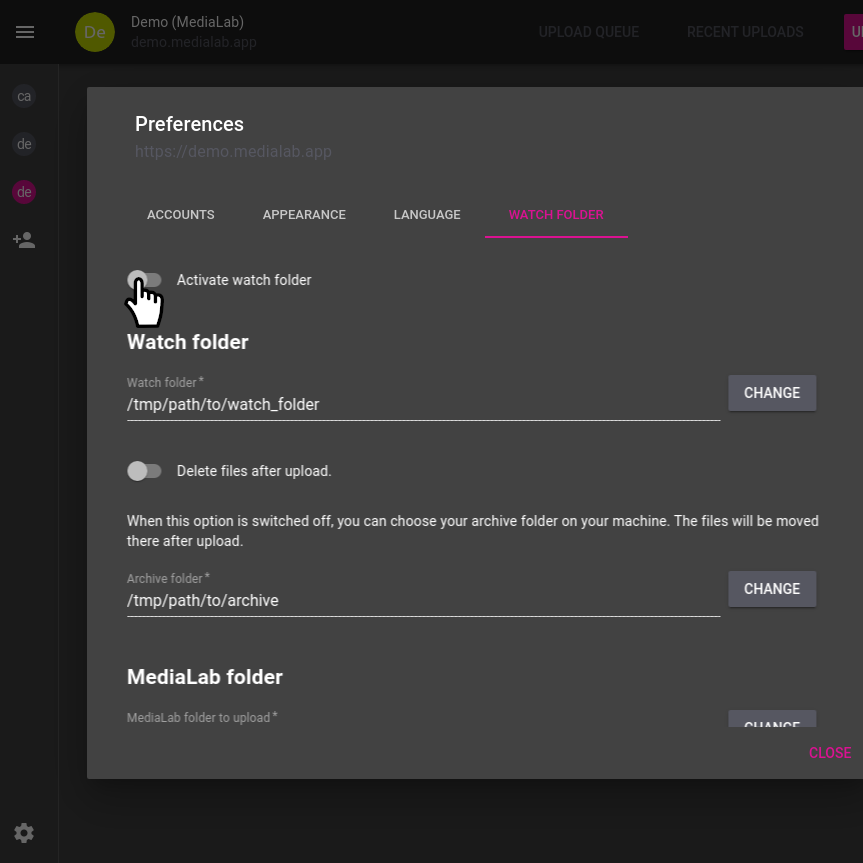Viewport: 863px width, 863px height.
Task: Click the 'MediaLab folder' section heading
Action: pyautogui.click(x=205, y=677)
